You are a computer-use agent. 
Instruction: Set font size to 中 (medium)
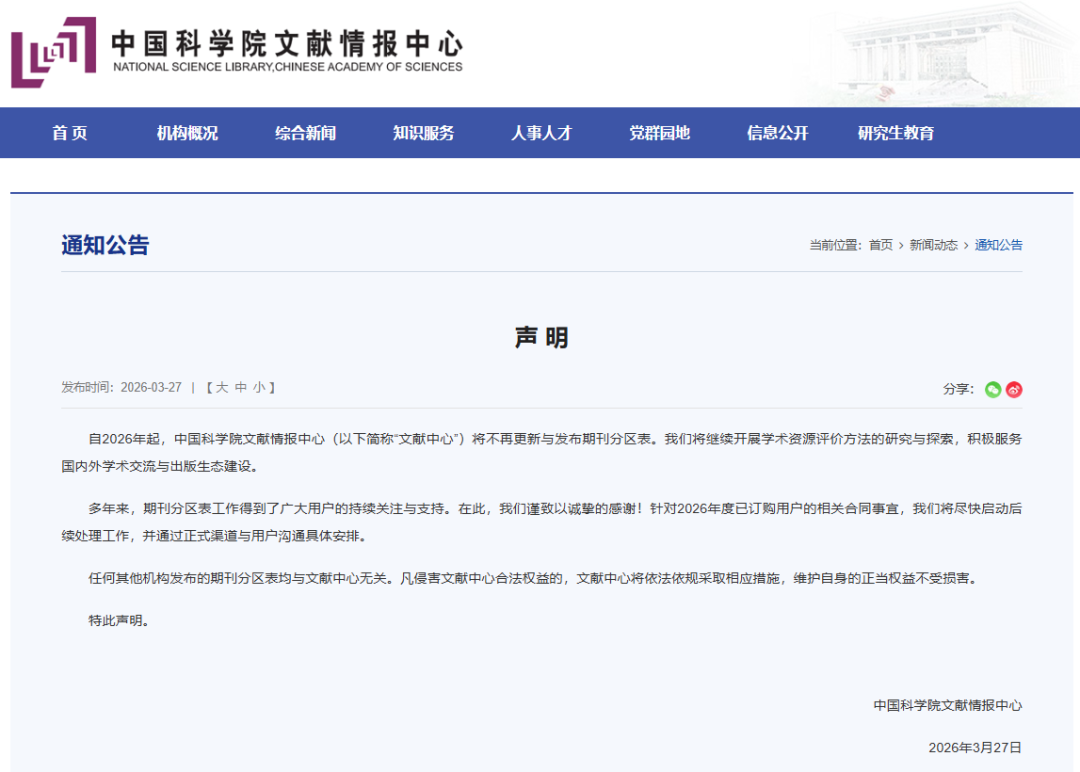pyautogui.click(x=241, y=387)
